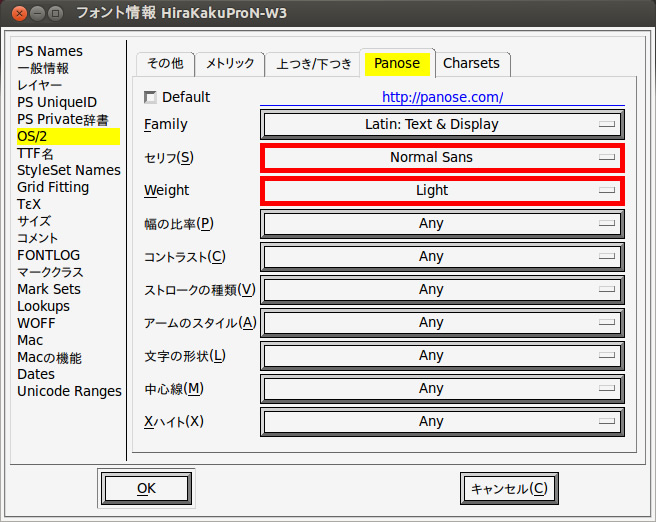The image size is (656, 522).
Task: Switch to the Charsets tab
Action: coord(472,64)
